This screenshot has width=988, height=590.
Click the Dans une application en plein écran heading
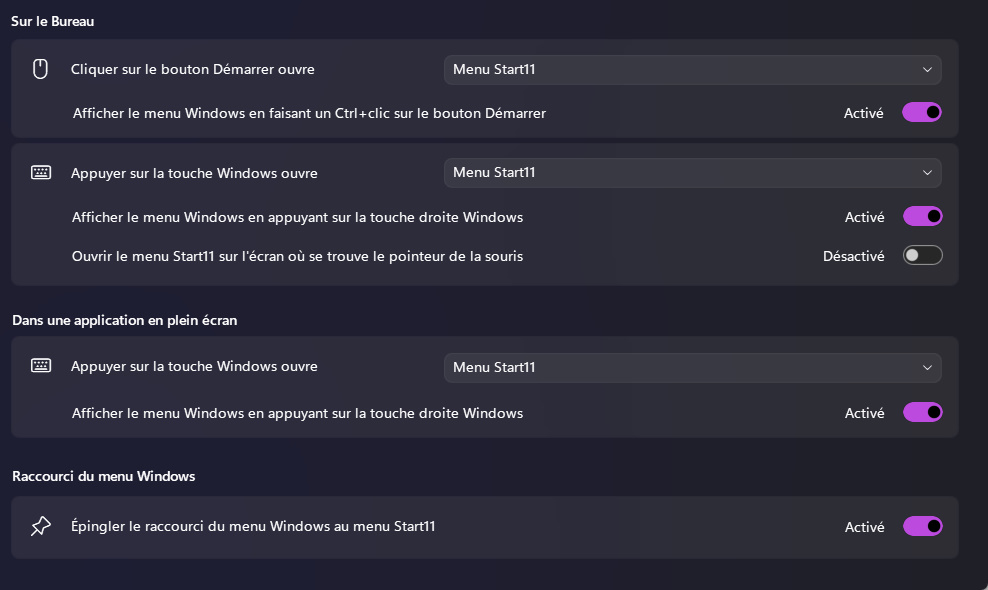click(x=124, y=320)
